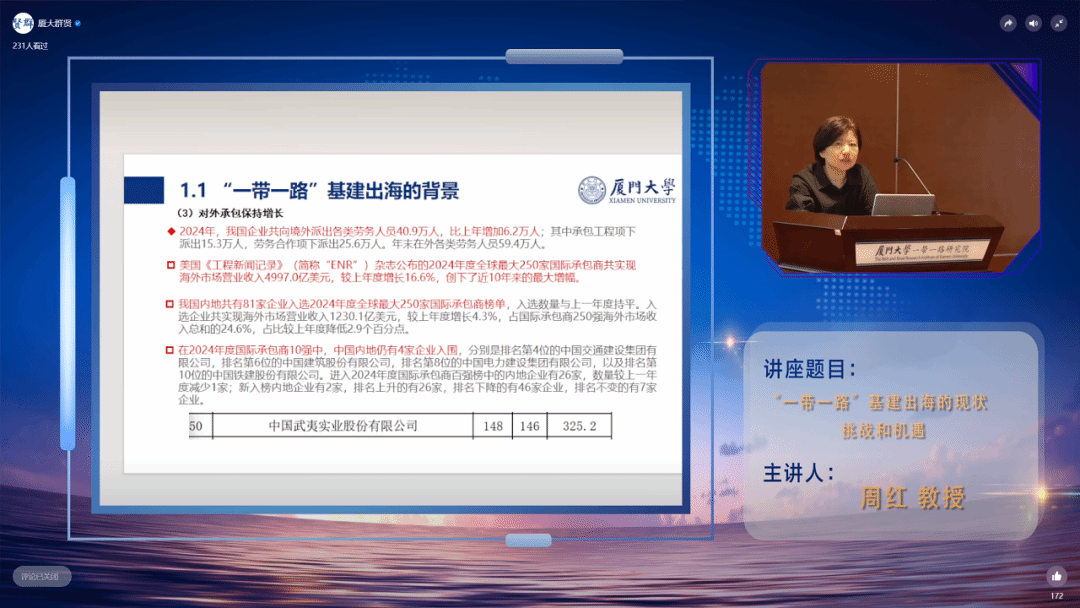Click the Xiamen University logo on the slide
1080x608 pixels.
click(627, 191)
